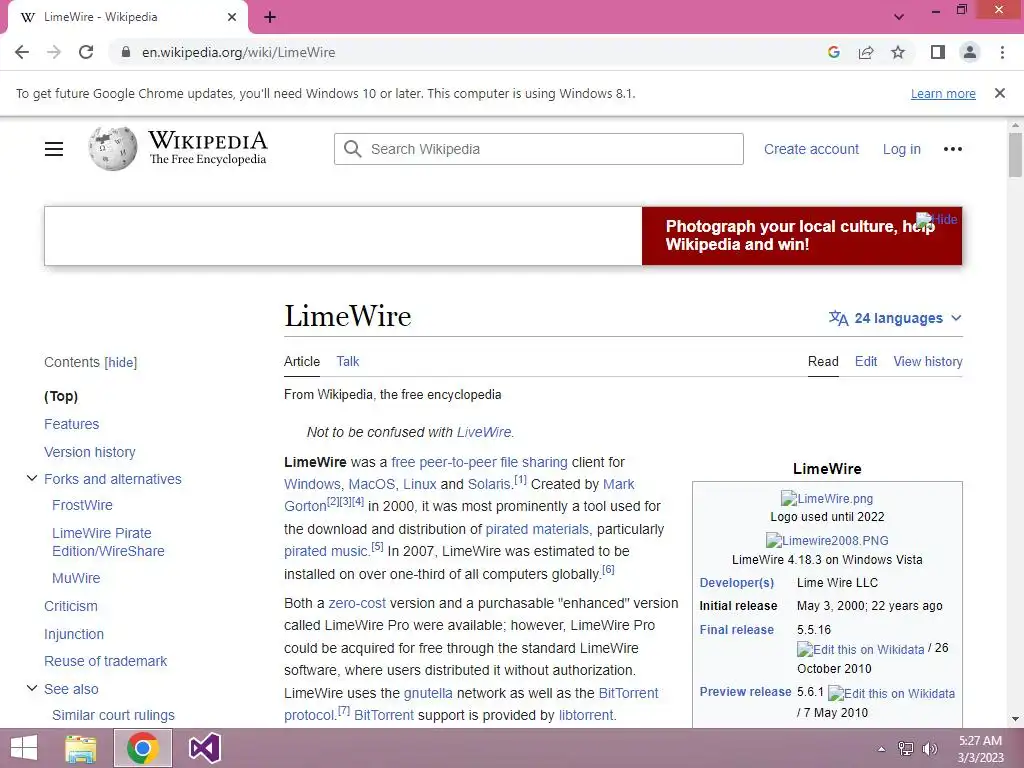Hide the Contents sidebar
The image size is (1024, 768).
coord(121,362)
